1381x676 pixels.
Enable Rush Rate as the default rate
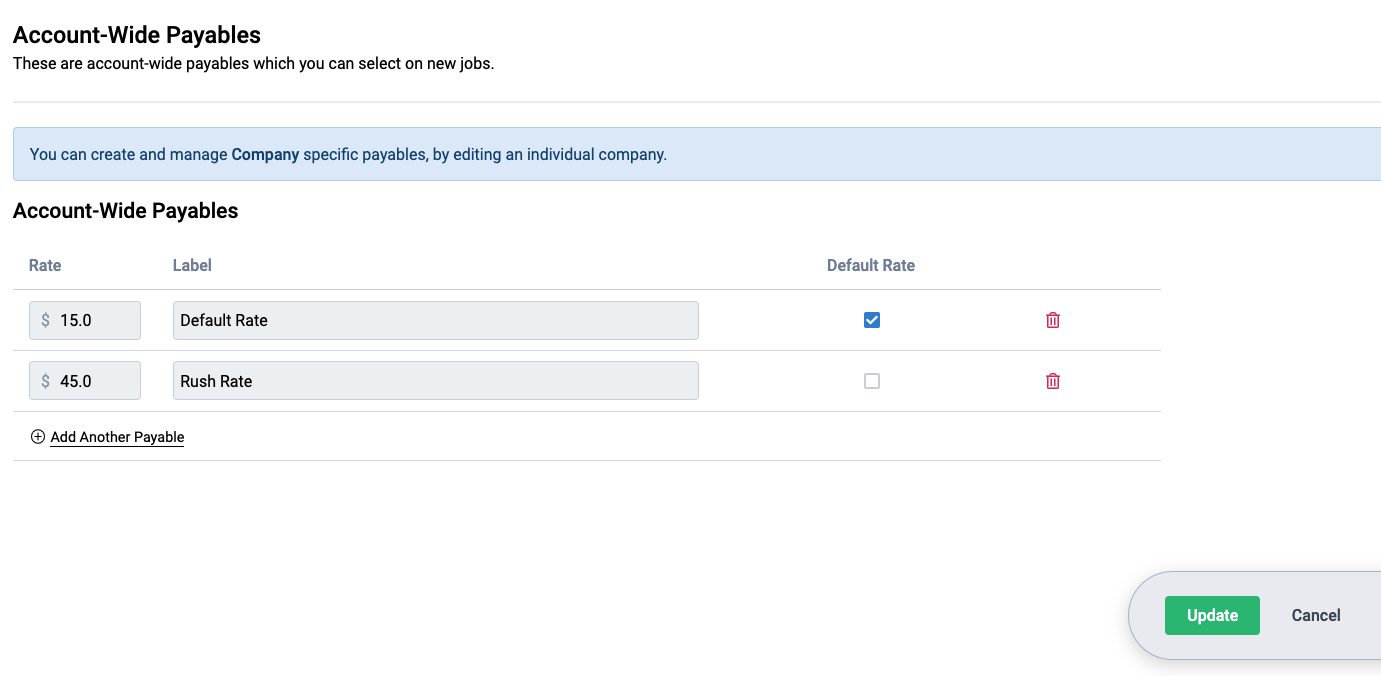871,380
